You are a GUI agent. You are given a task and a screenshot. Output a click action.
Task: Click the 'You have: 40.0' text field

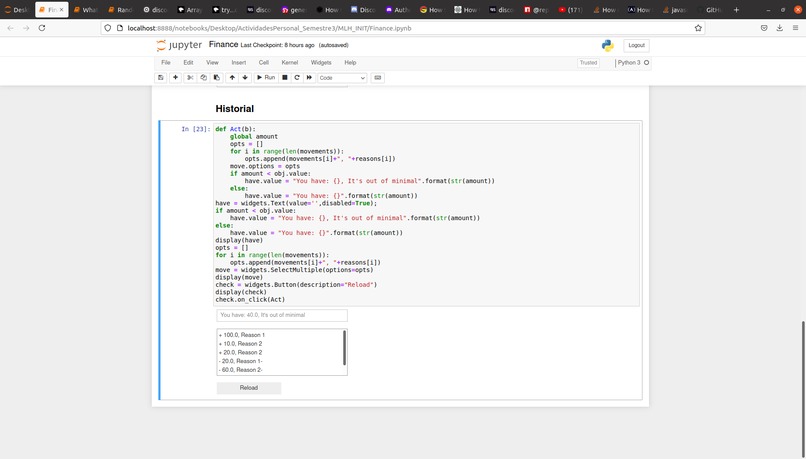(x=282, y=315)
